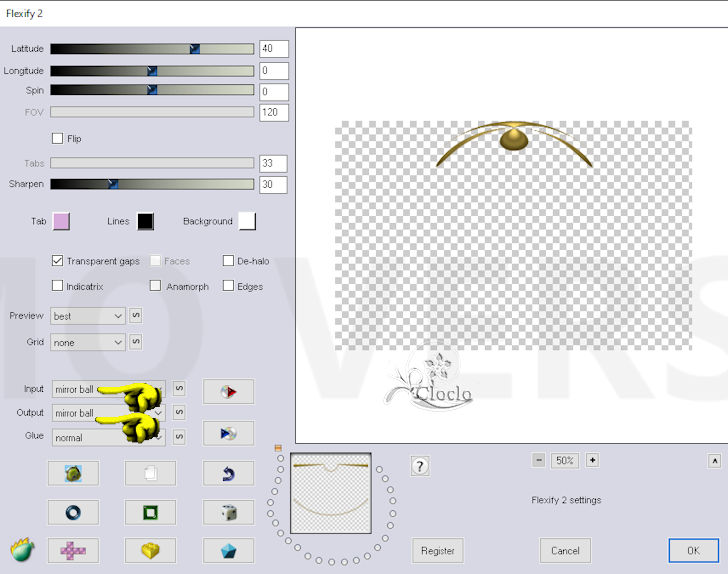Toggle the Anamorph checkbox

(x=156, y=286)
